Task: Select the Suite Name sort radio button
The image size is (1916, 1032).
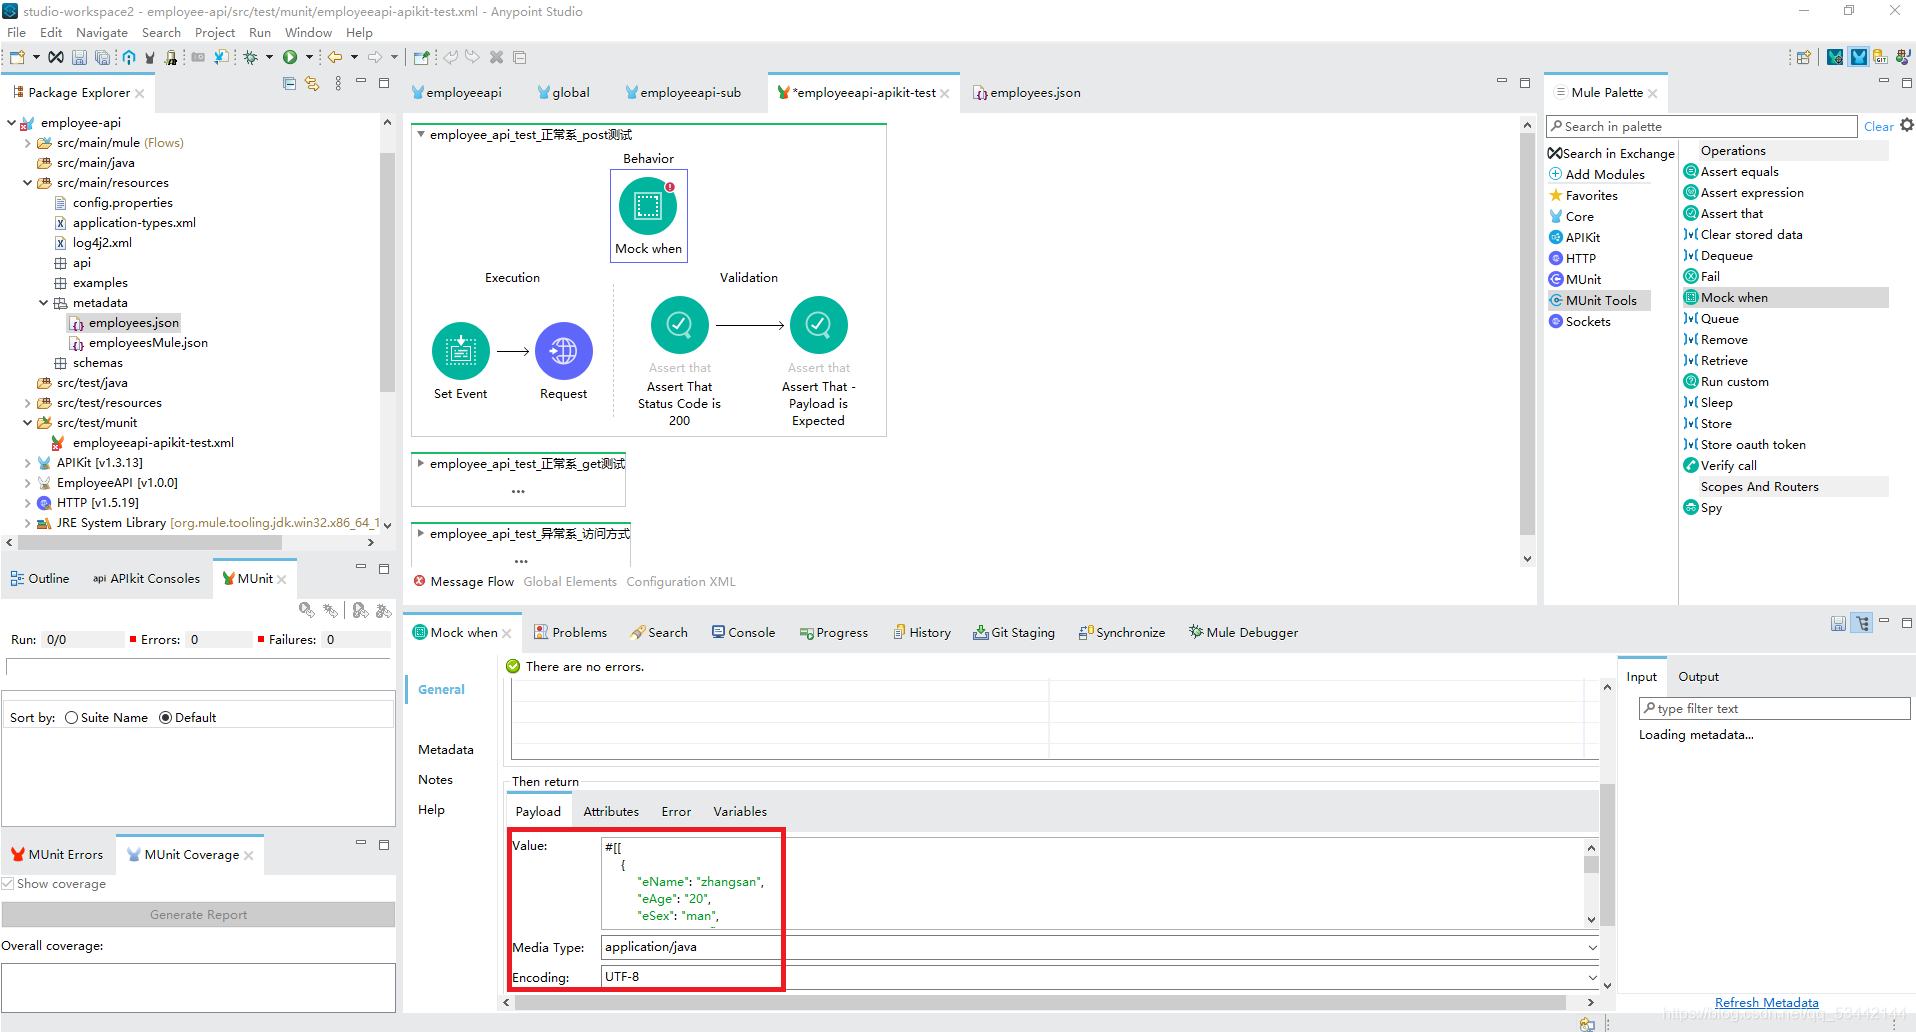Action: [71, 717]
